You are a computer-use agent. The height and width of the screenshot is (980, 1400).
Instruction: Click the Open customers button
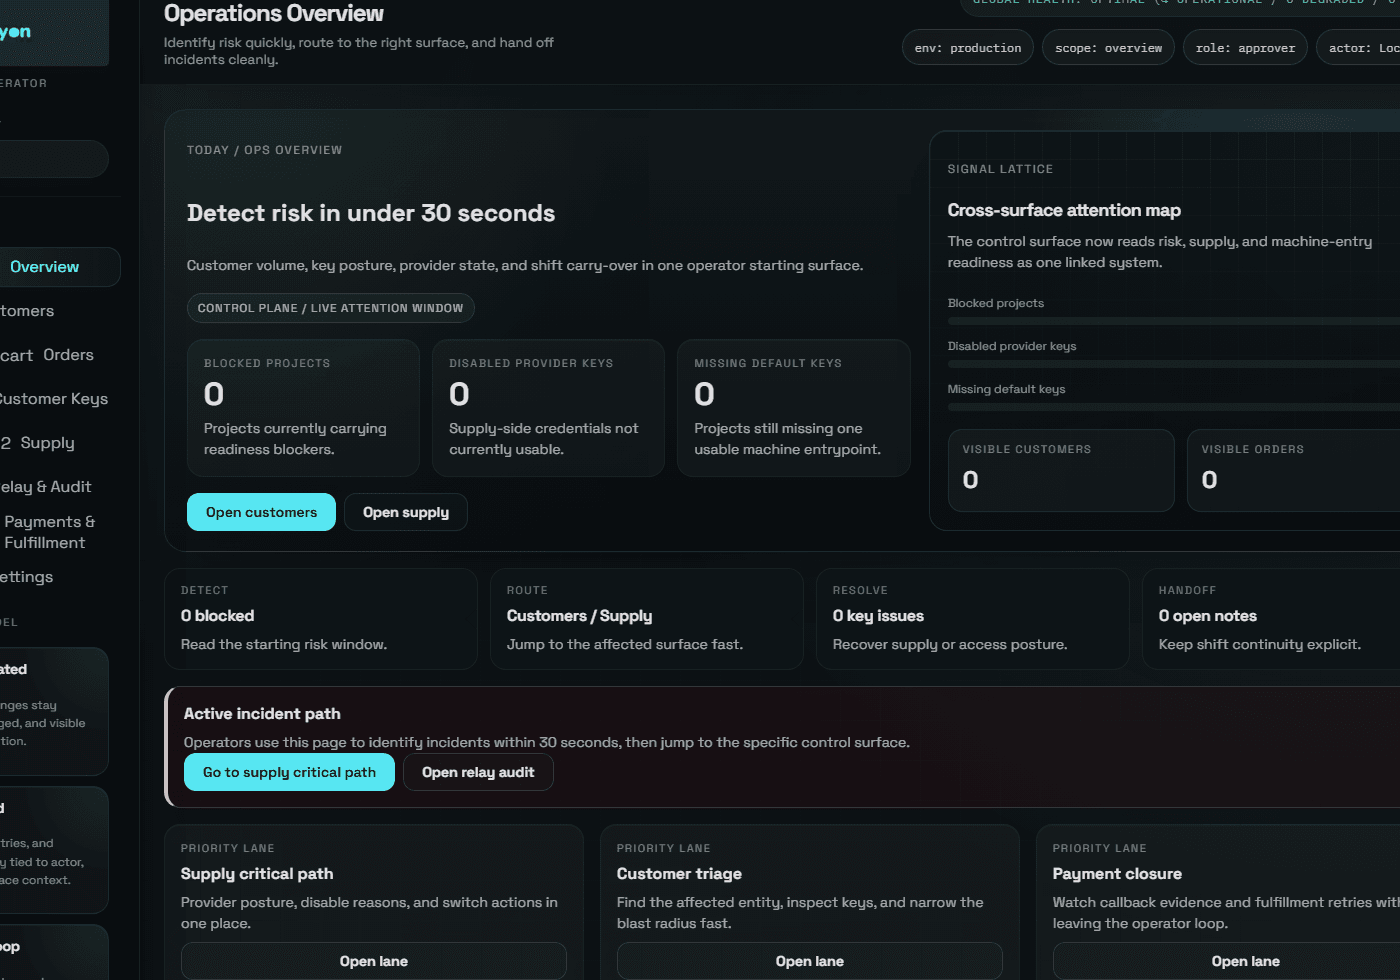coord(261,511)
